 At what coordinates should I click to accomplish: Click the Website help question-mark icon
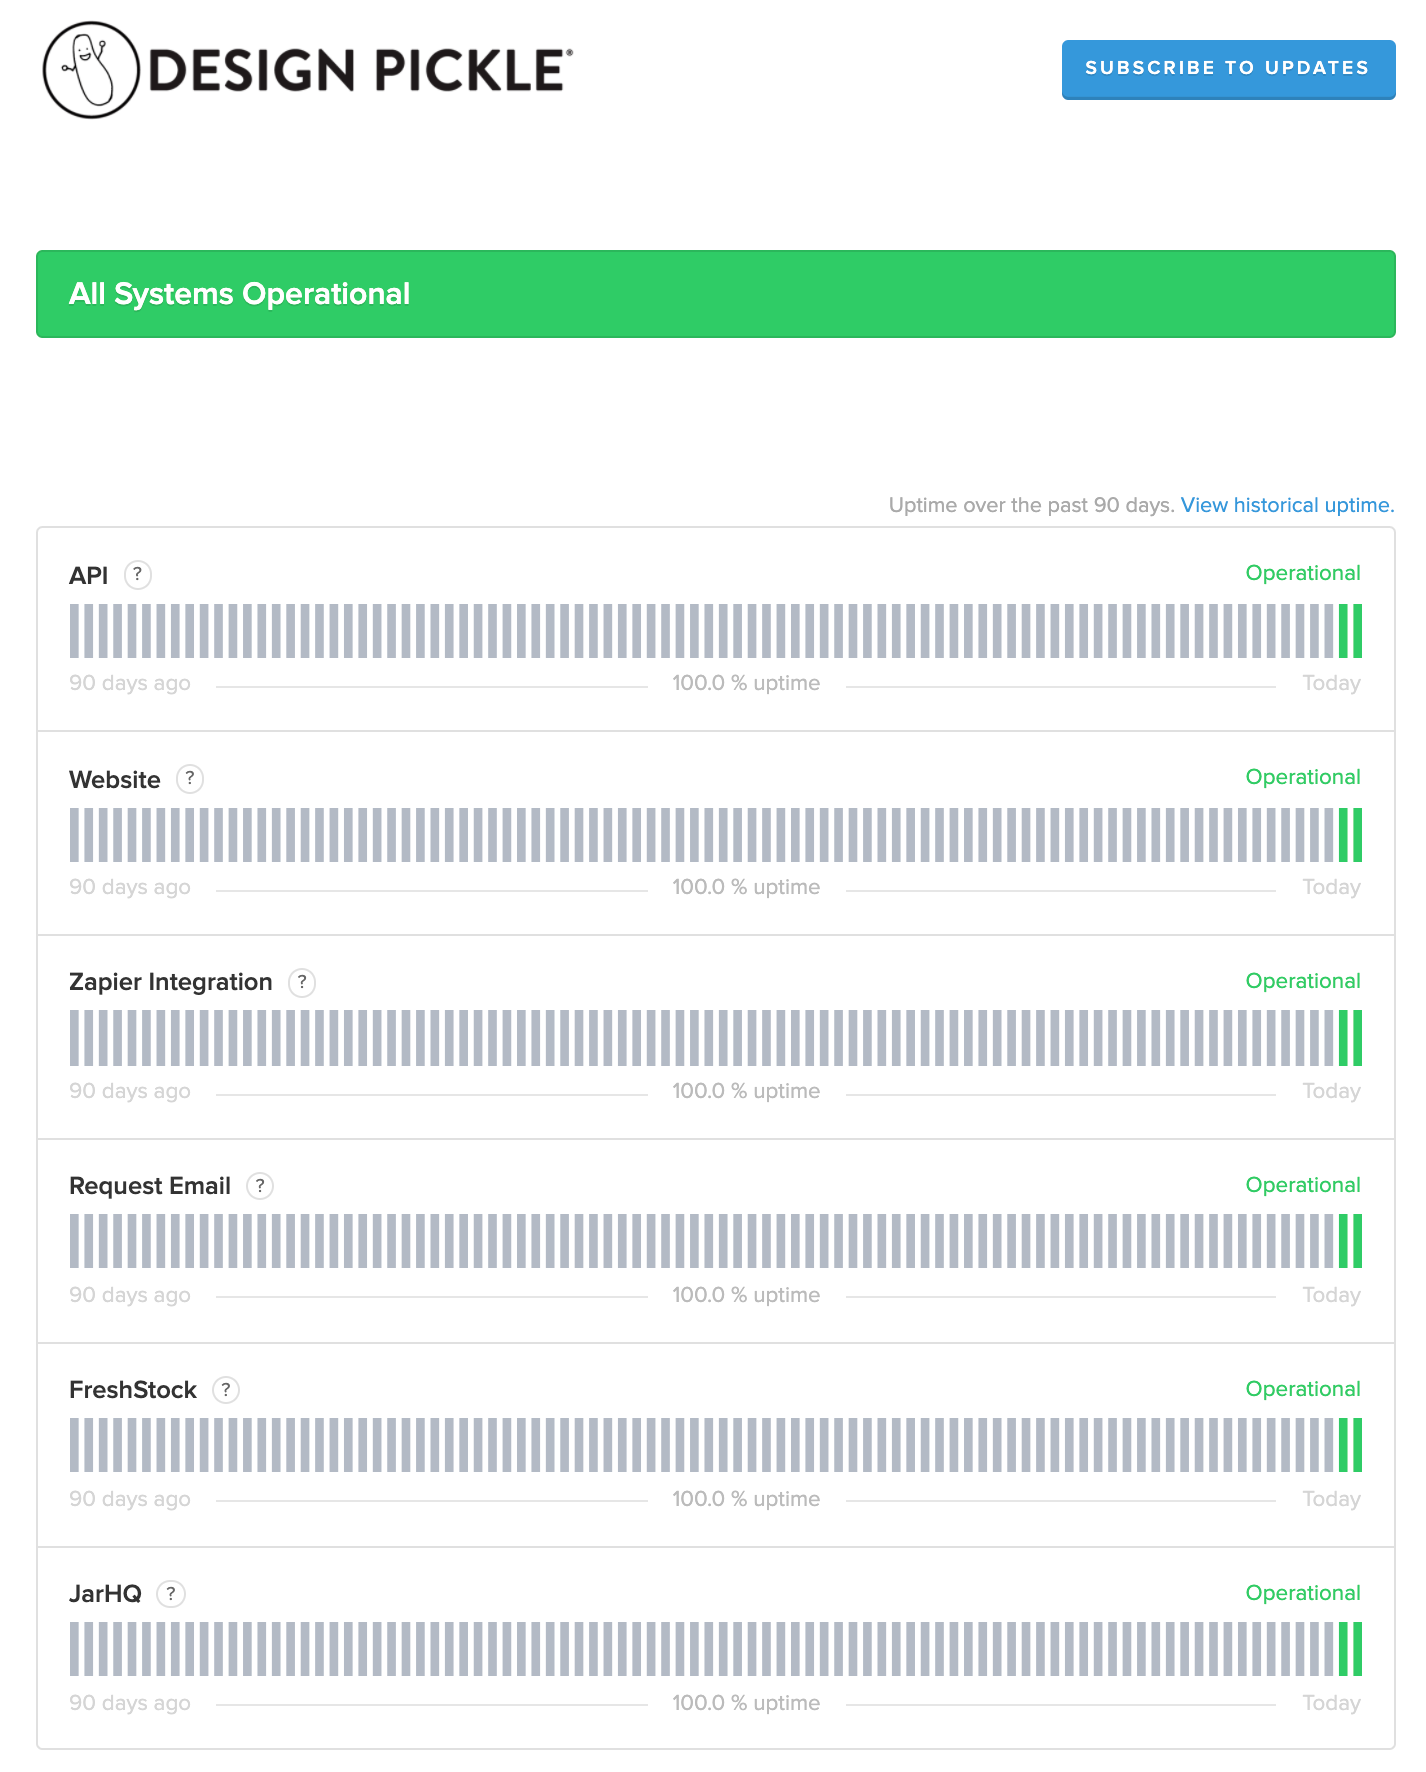click(x=190, y=779)
